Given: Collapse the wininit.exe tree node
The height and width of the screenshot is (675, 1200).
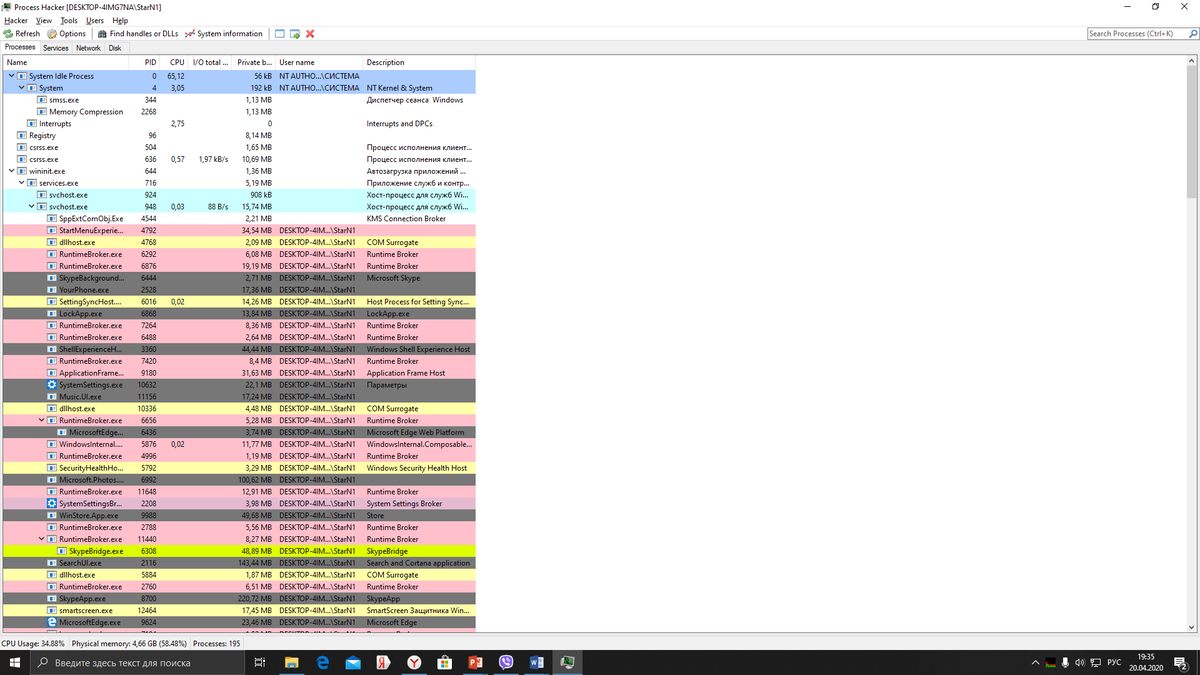Looking at the screenshot, I should (x=11, y=171).
